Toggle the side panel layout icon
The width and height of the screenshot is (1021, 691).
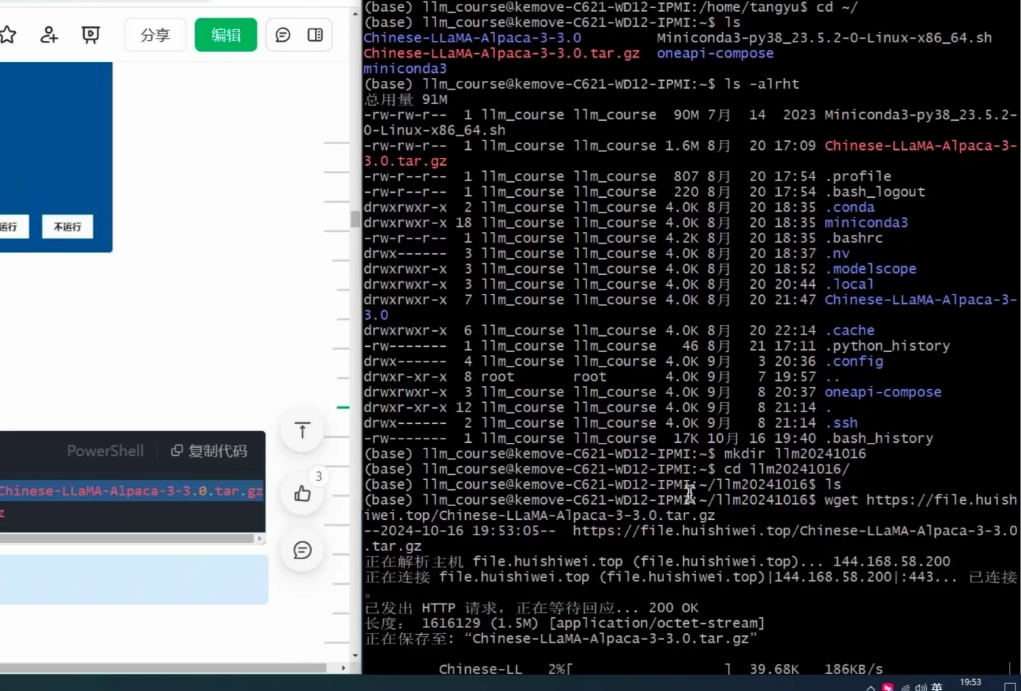pyautogui.click(x=315, y=35)
